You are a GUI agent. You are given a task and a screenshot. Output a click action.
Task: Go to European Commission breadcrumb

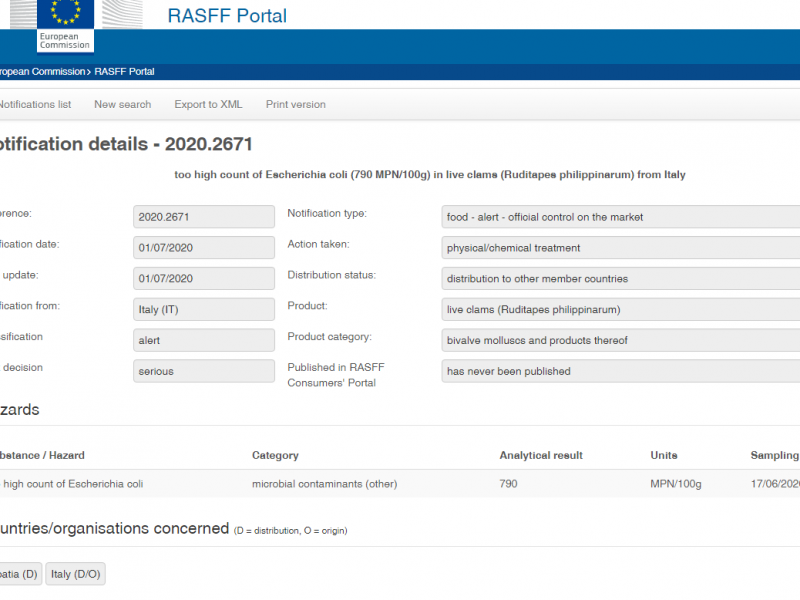42,71
